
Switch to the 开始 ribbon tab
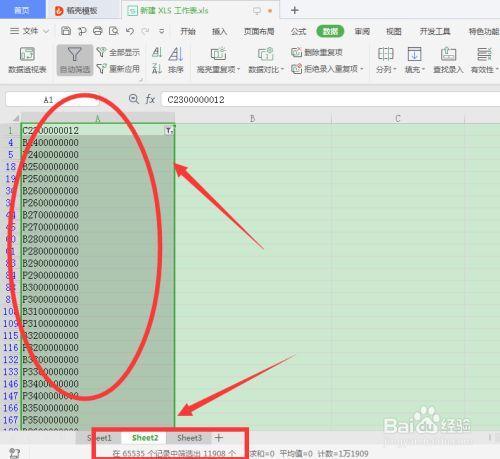(x=188, y=31)
